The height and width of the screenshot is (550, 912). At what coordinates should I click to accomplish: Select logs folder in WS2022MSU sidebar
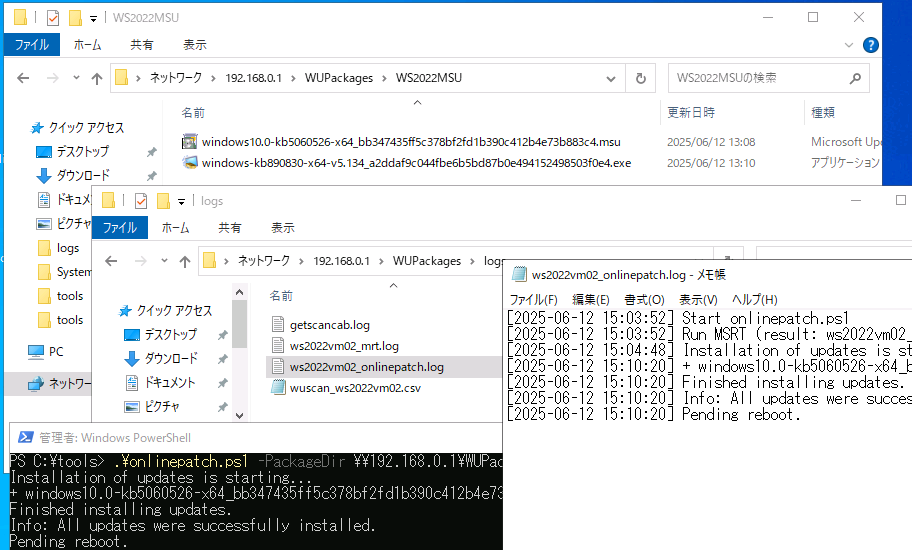[59, 248]
